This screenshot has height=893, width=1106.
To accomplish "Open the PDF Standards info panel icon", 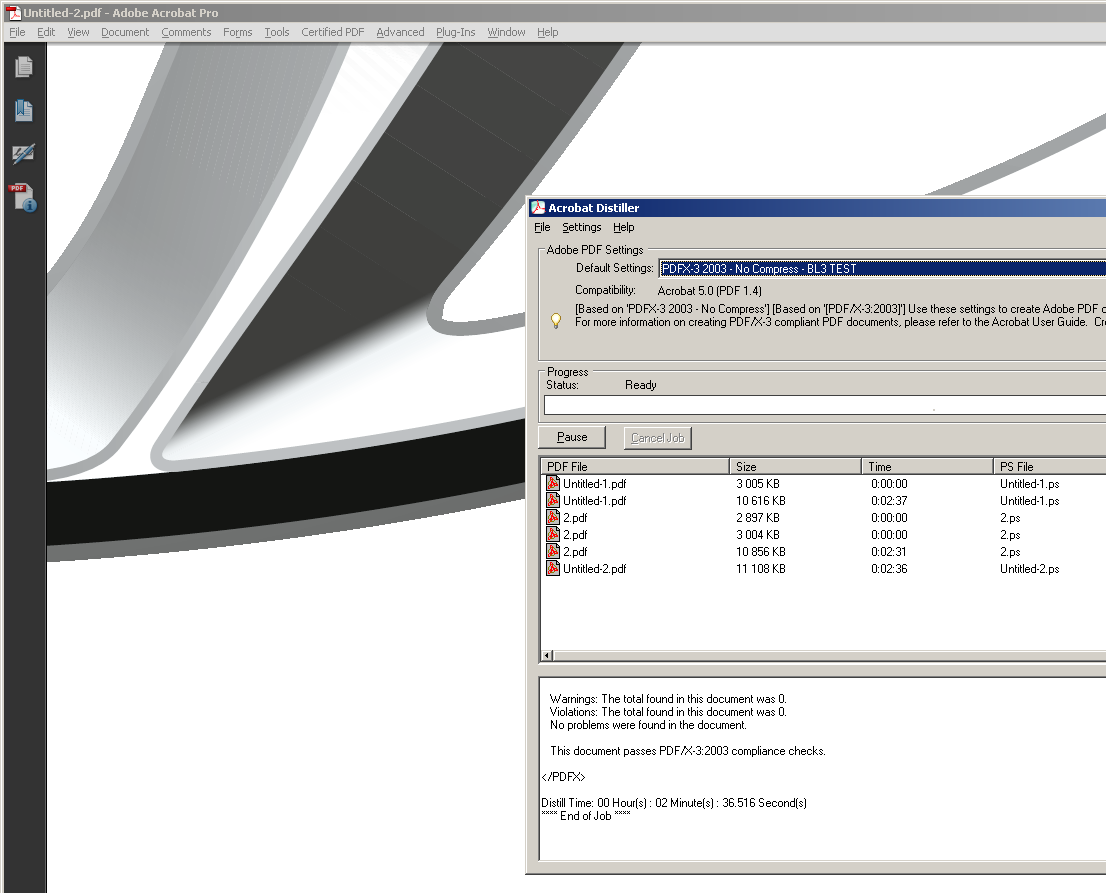I will pyautogui.click(x=23, y=198).
